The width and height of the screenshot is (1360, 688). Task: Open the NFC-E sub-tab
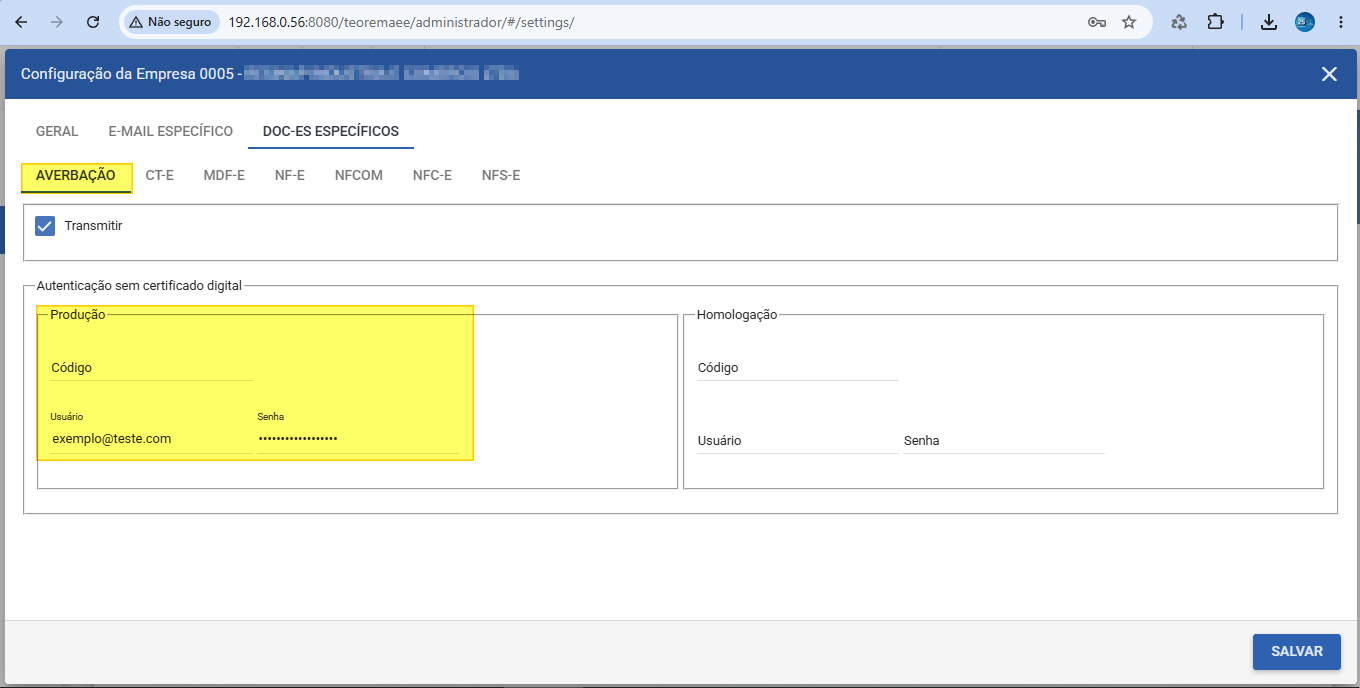(432, 176)
